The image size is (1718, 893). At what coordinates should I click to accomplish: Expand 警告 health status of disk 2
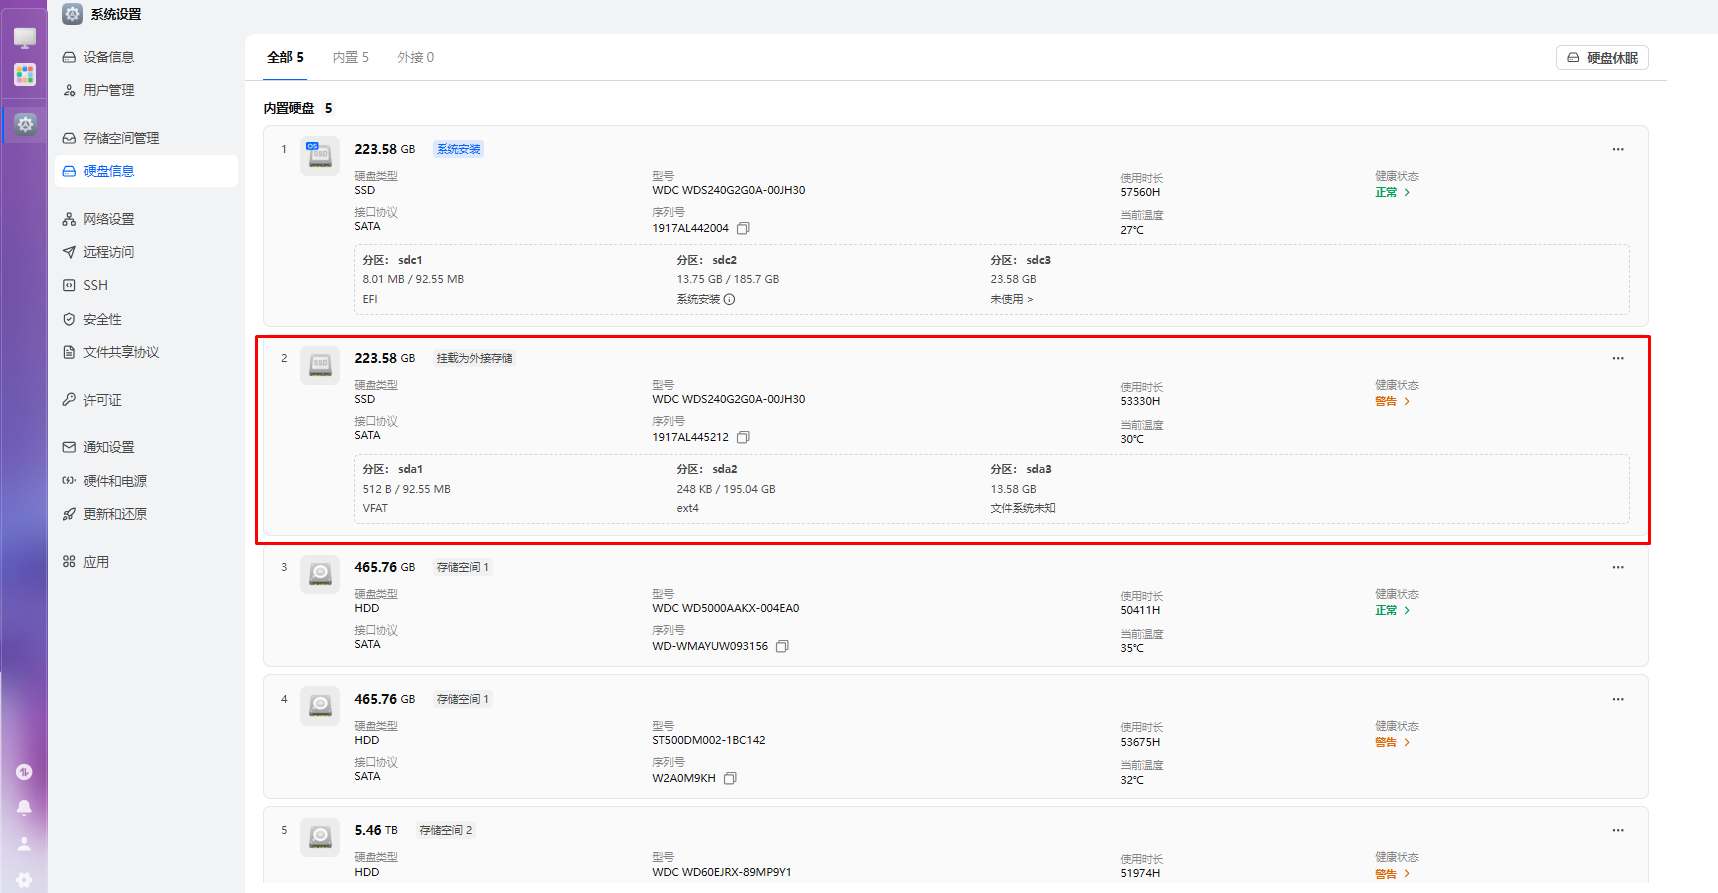[1392, 401]
